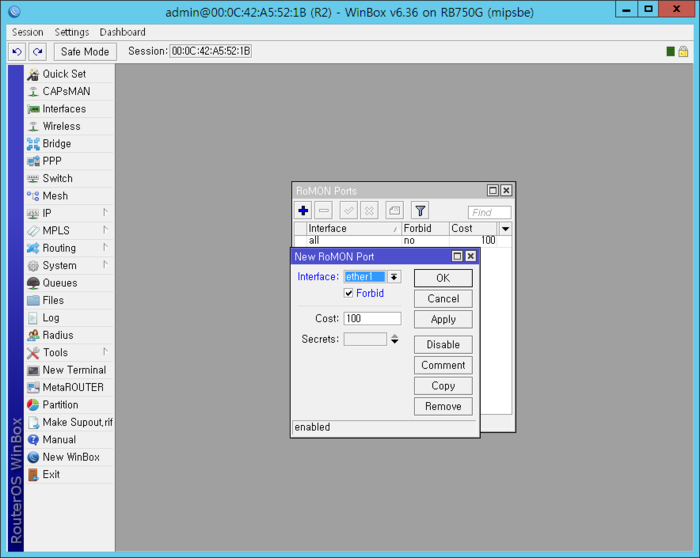The image size is (700, 558).
Task: Click the Secrets up/down arrows
Action: click(x=395, y=339)
